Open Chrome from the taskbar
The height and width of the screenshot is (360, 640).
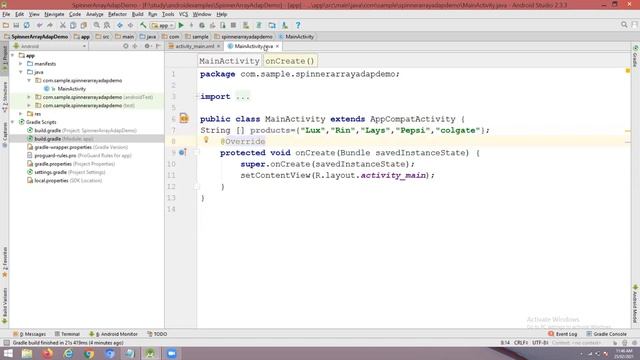[89, 353]
